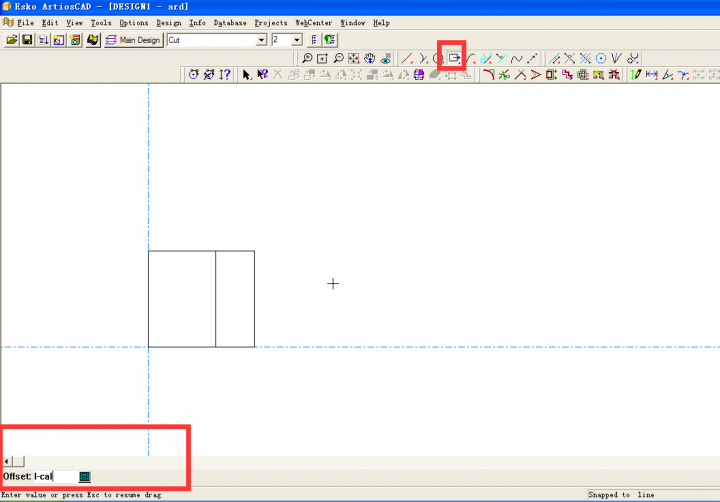Activate the Pan hand tool
720x502 pixels.
click(369, 58)
